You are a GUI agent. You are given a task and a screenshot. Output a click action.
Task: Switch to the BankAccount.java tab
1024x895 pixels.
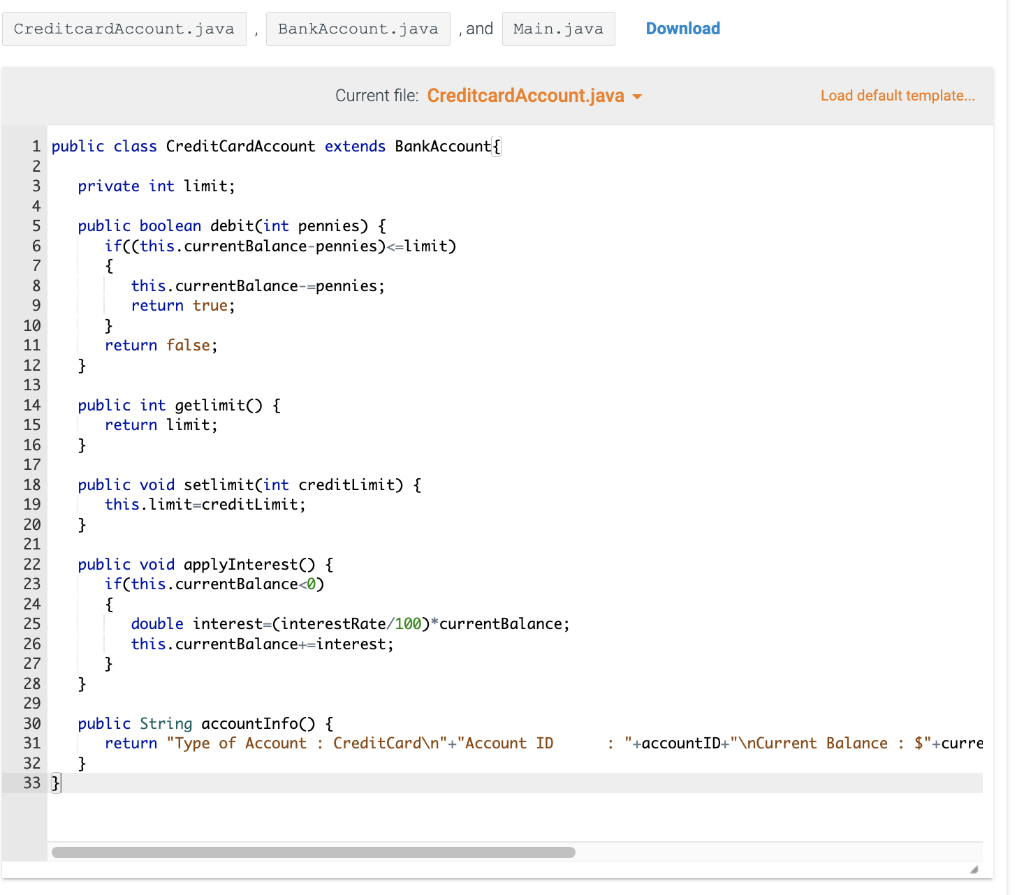(x=358, y=29)
